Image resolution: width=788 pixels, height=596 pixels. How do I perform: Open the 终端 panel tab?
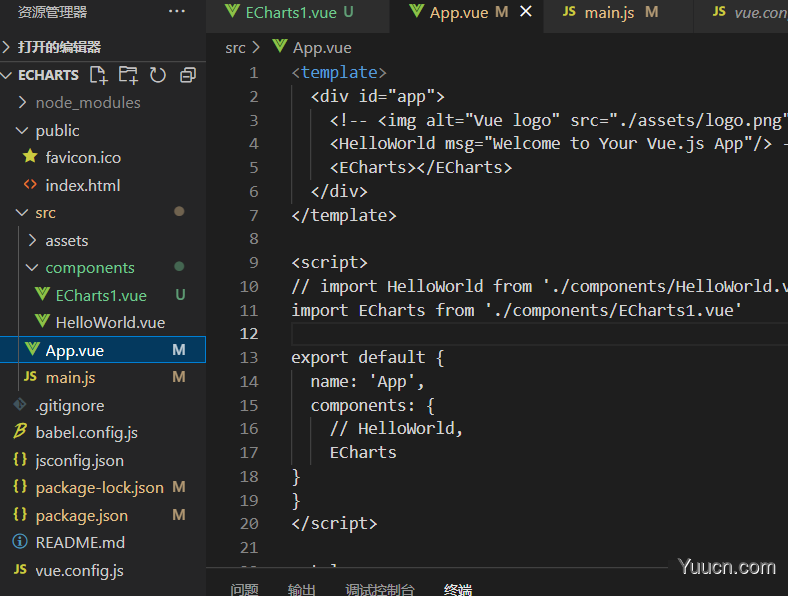click(458, 589)
